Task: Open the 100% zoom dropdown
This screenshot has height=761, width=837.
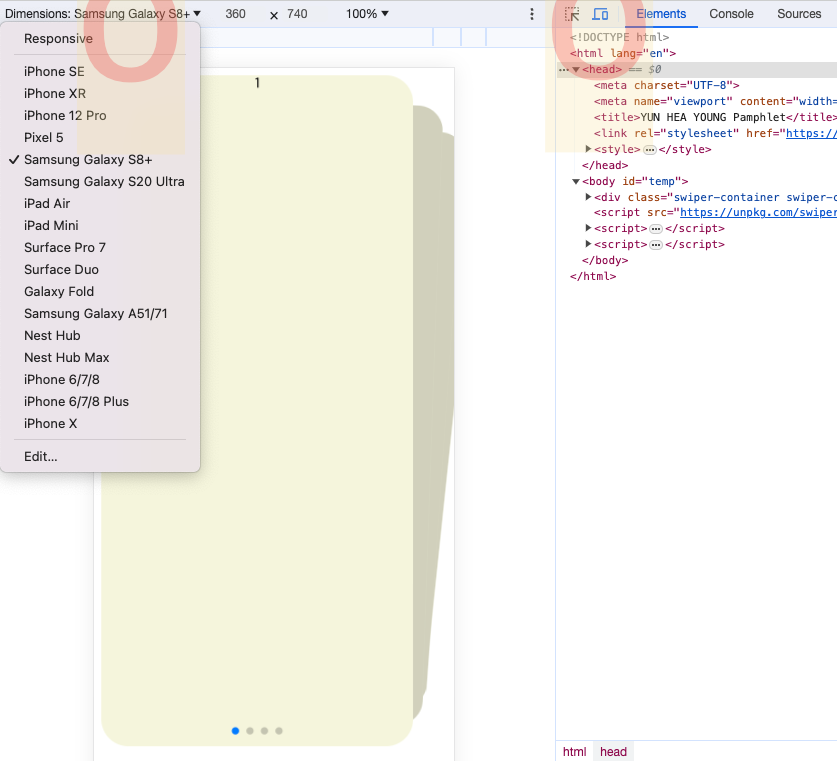Action: click(367, 14)
